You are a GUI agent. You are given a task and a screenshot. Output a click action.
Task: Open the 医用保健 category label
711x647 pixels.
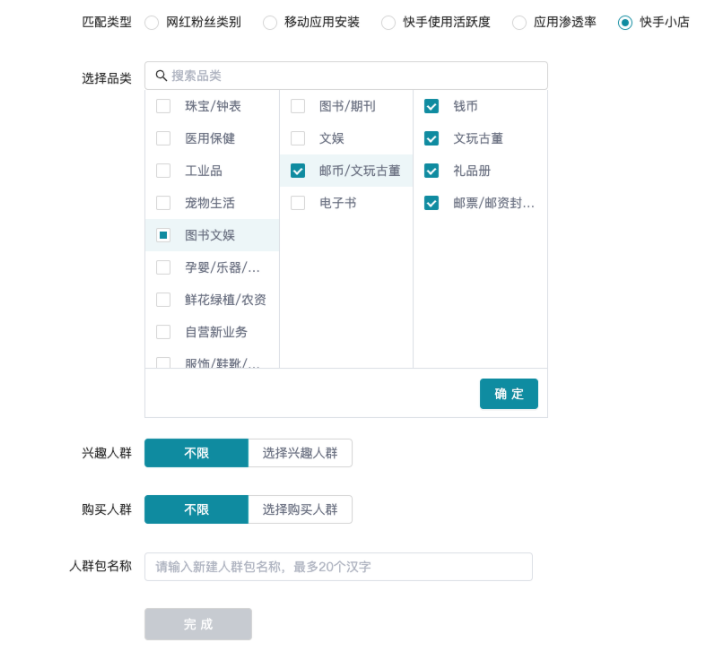(210, 138)
